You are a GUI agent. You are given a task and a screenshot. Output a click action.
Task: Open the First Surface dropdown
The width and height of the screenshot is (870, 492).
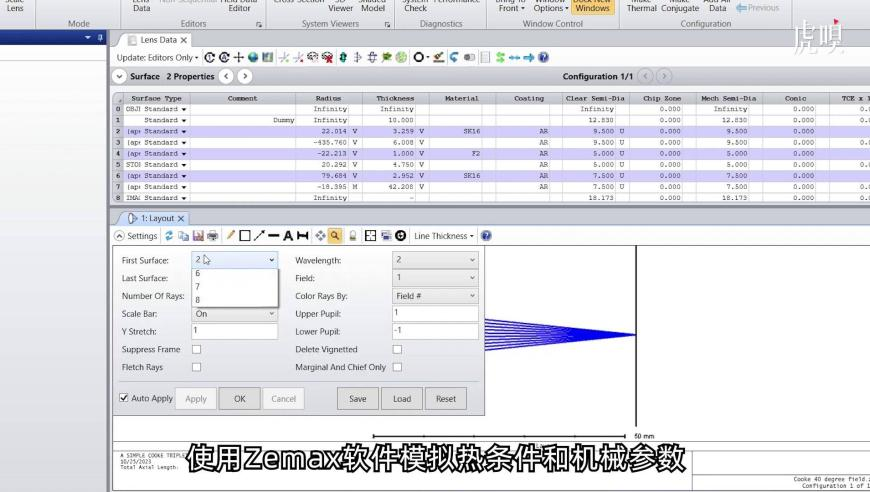point(234,260)
